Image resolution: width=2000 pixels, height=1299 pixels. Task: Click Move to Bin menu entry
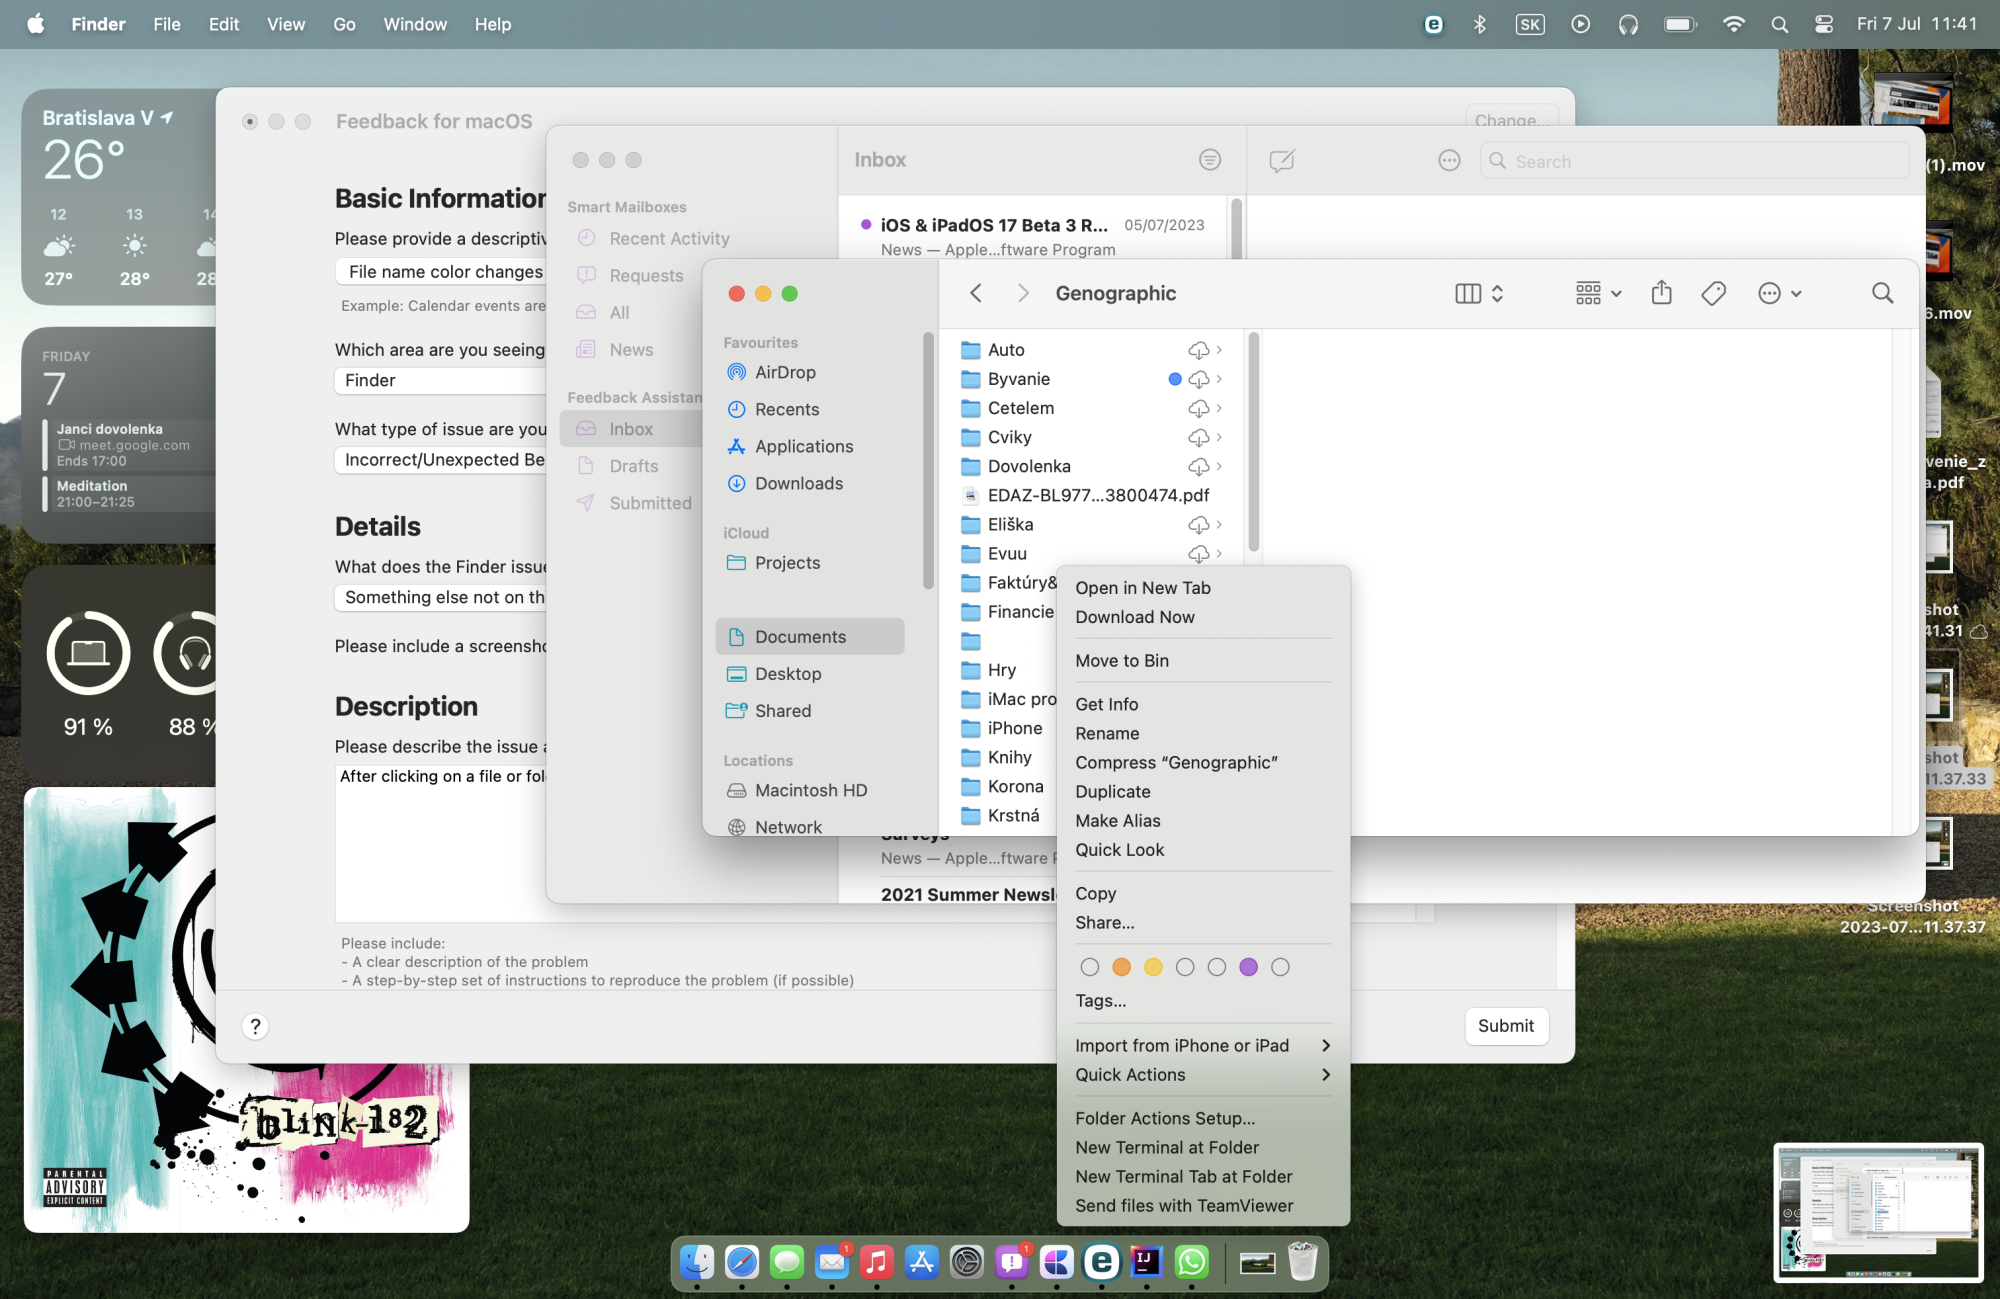(1121, 661)
